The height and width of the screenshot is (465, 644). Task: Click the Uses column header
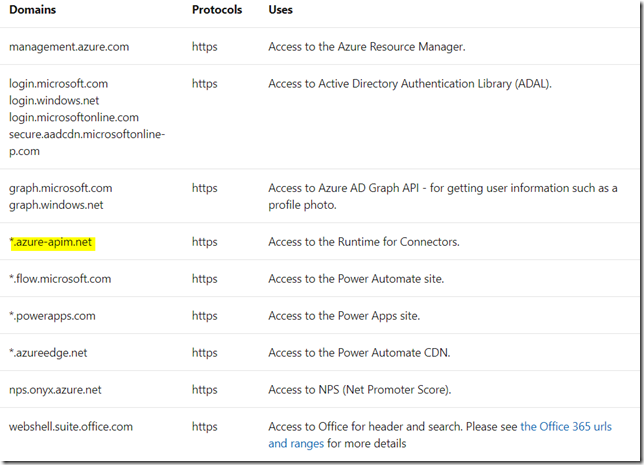(x=281, y=10)
